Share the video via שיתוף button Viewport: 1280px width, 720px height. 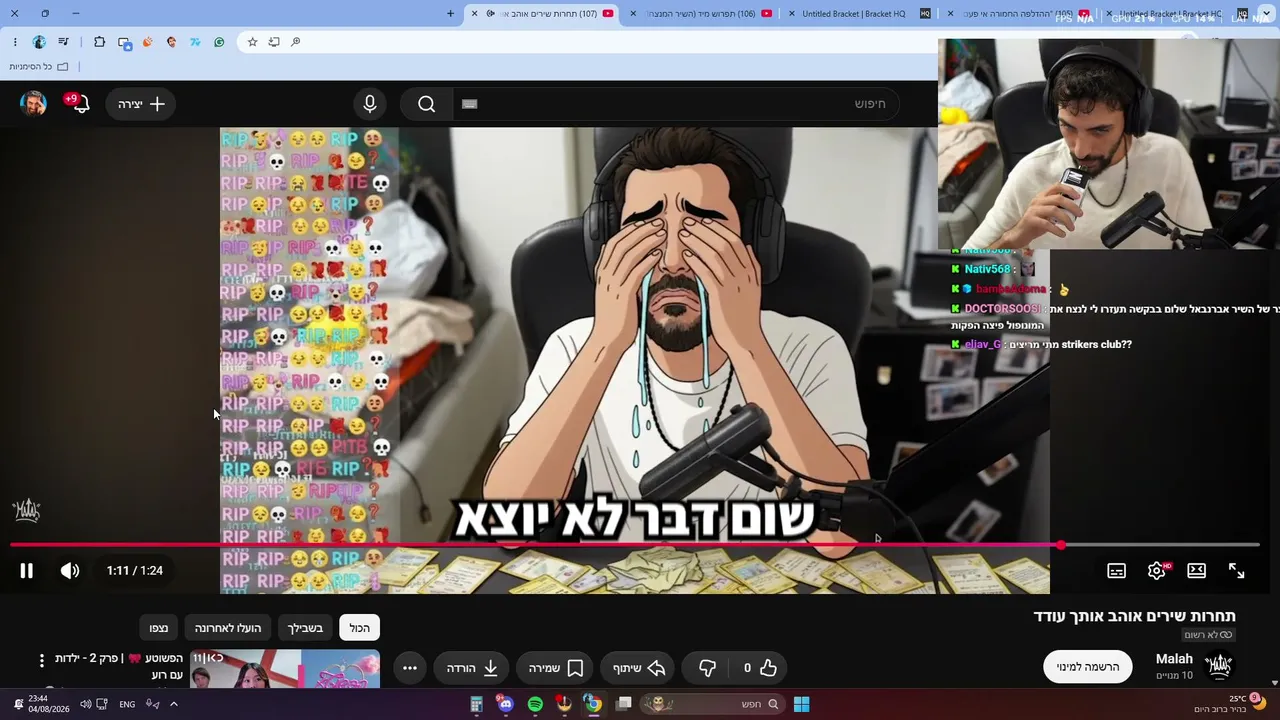tap(639, 668)
